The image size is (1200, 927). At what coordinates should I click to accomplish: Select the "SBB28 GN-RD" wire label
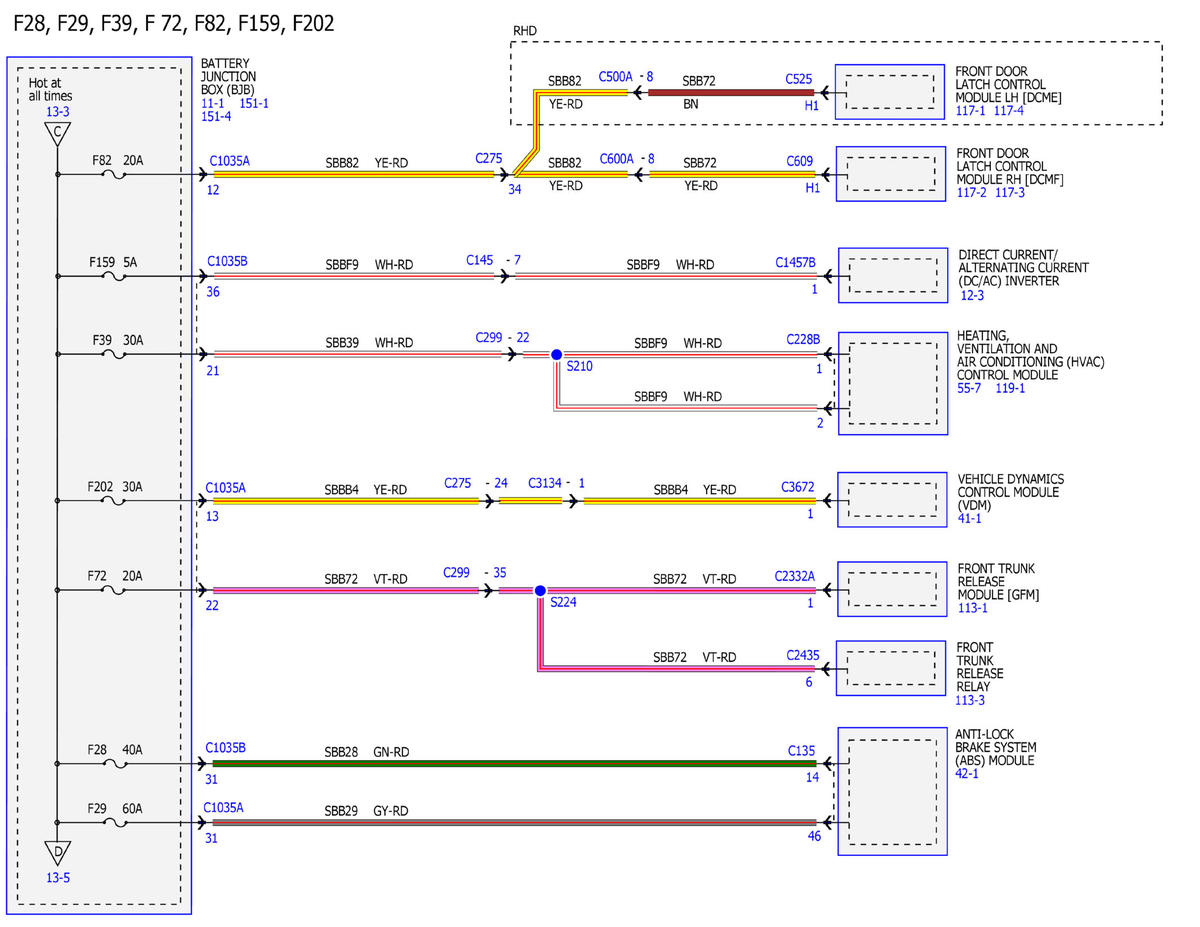366,750
